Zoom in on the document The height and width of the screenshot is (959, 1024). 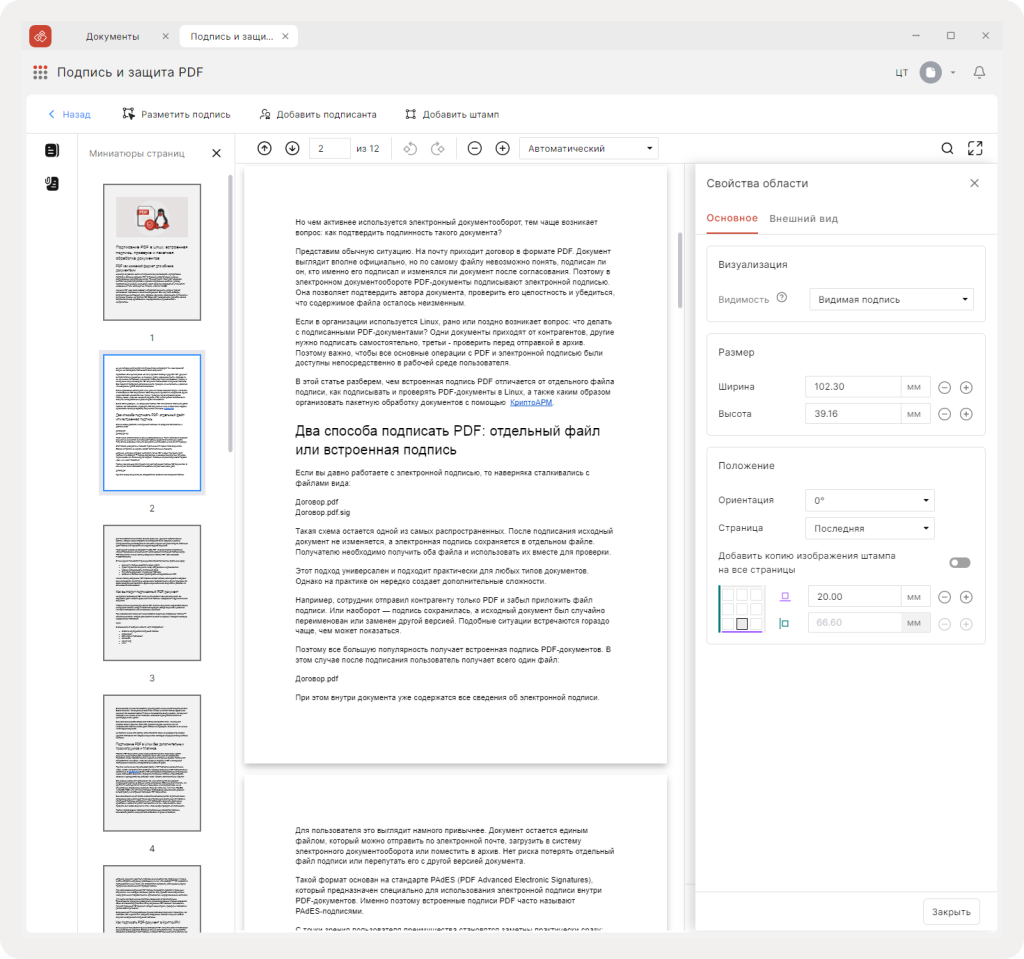[x=502, y=148]
